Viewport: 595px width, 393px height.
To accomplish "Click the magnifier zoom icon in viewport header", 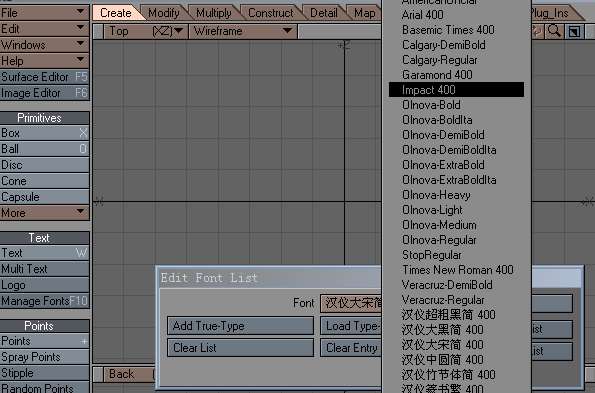I will click(554, 31).
